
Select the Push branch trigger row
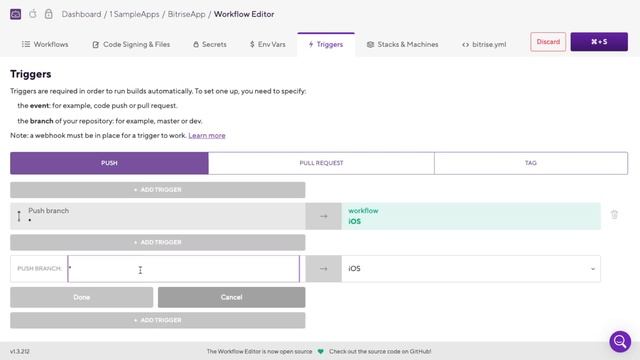[x=158, y=216]
